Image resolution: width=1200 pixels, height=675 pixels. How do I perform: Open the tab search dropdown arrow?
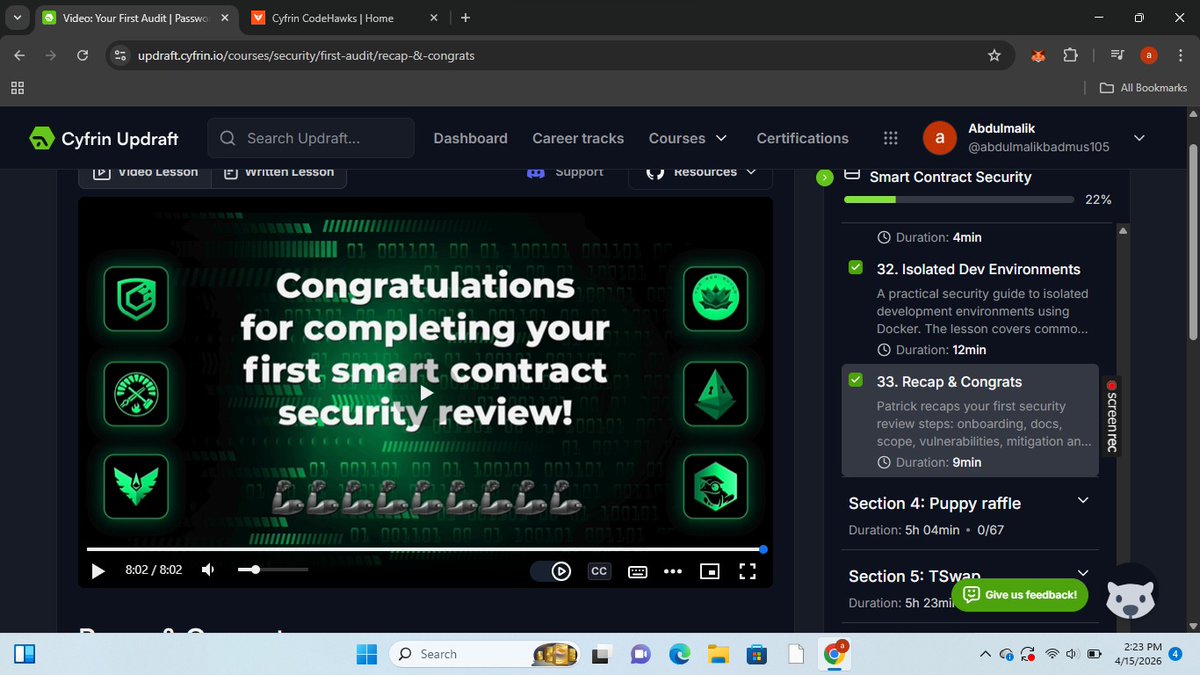tap(17, 18)
